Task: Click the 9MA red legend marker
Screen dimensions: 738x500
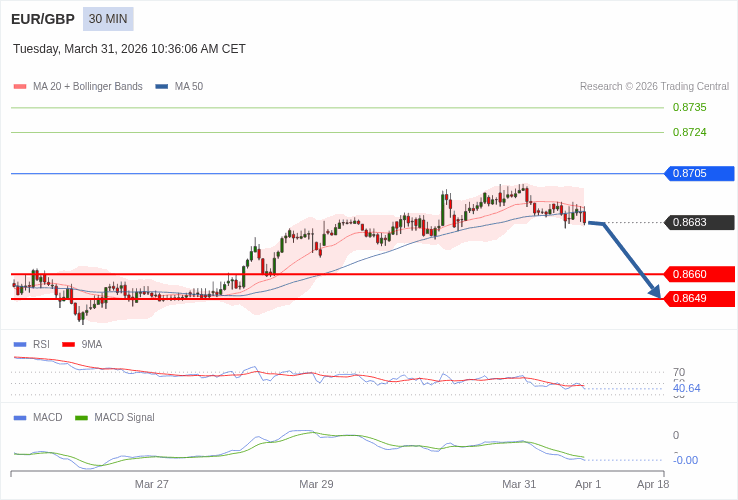Action: tap(69, 345)
